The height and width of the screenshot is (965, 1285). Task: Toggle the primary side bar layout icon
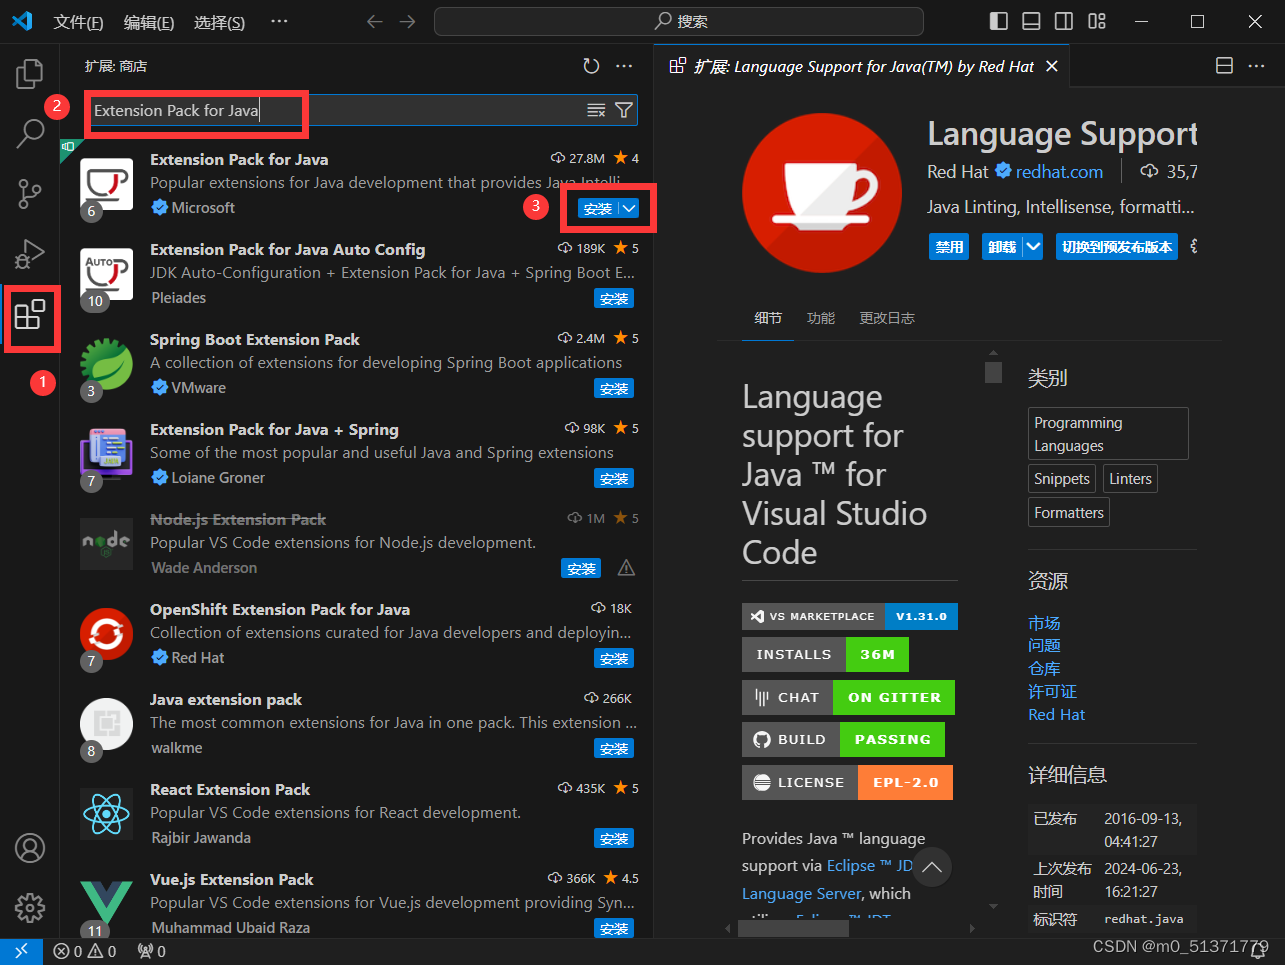coord(998,21)
